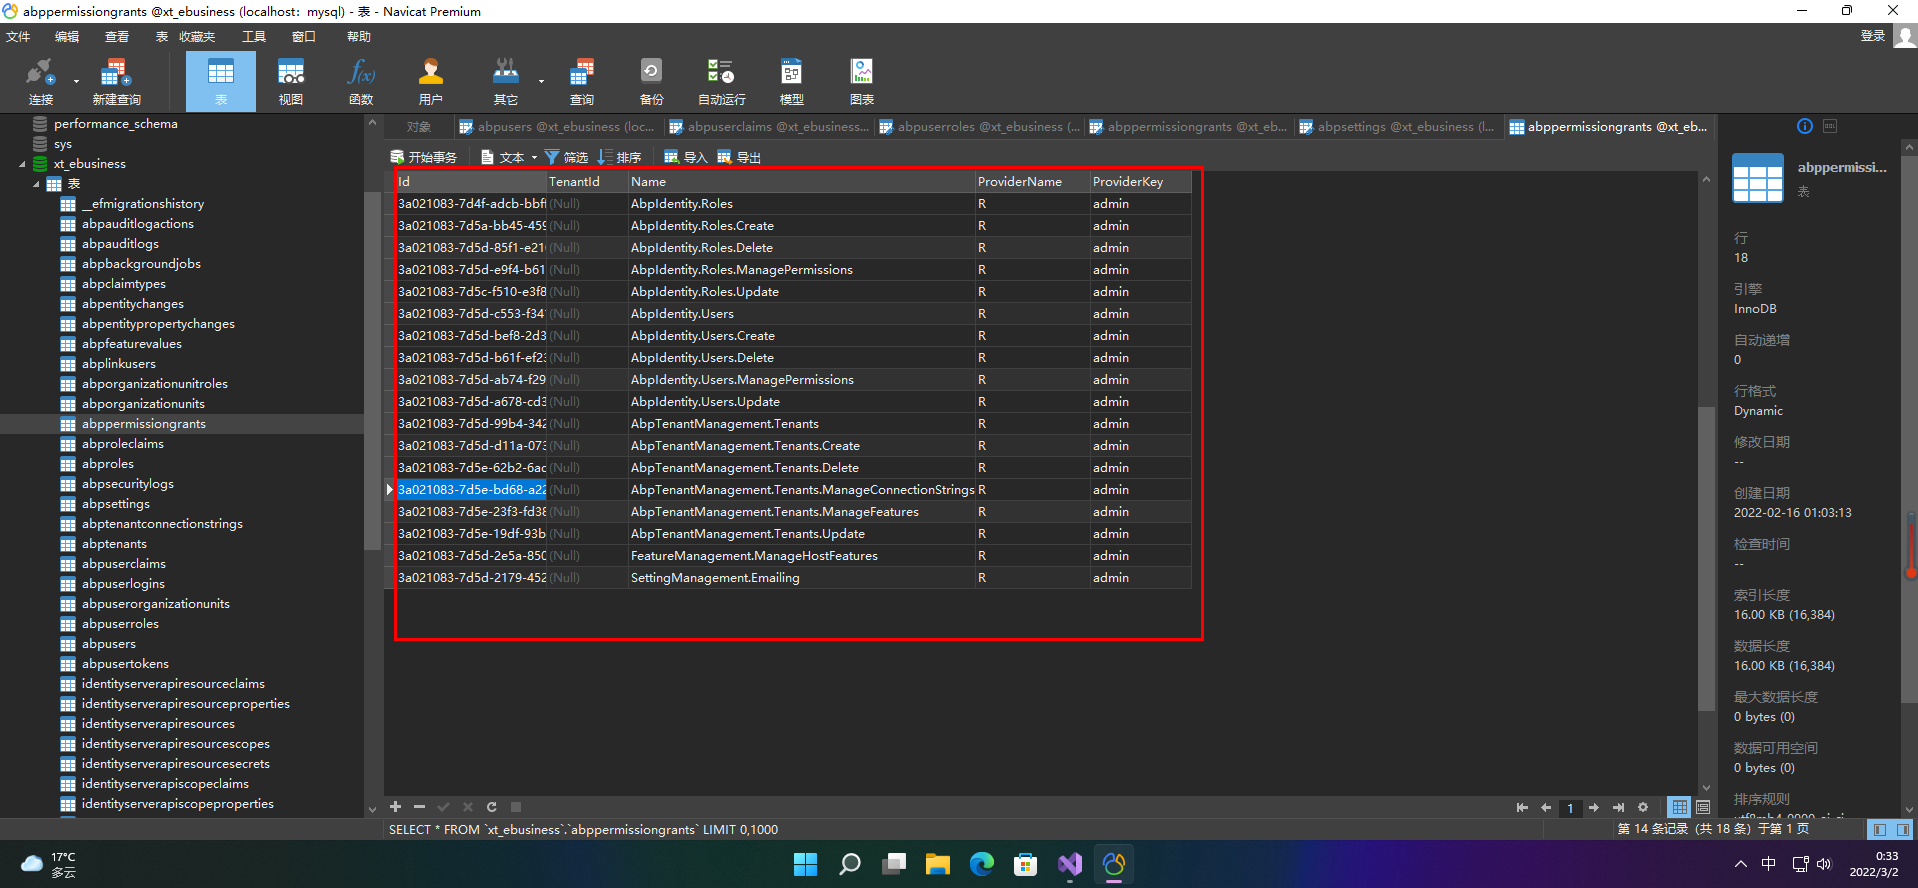Click the page number 1 field
Viewport: 1918px width, 888px height.
coord(1570,807)
